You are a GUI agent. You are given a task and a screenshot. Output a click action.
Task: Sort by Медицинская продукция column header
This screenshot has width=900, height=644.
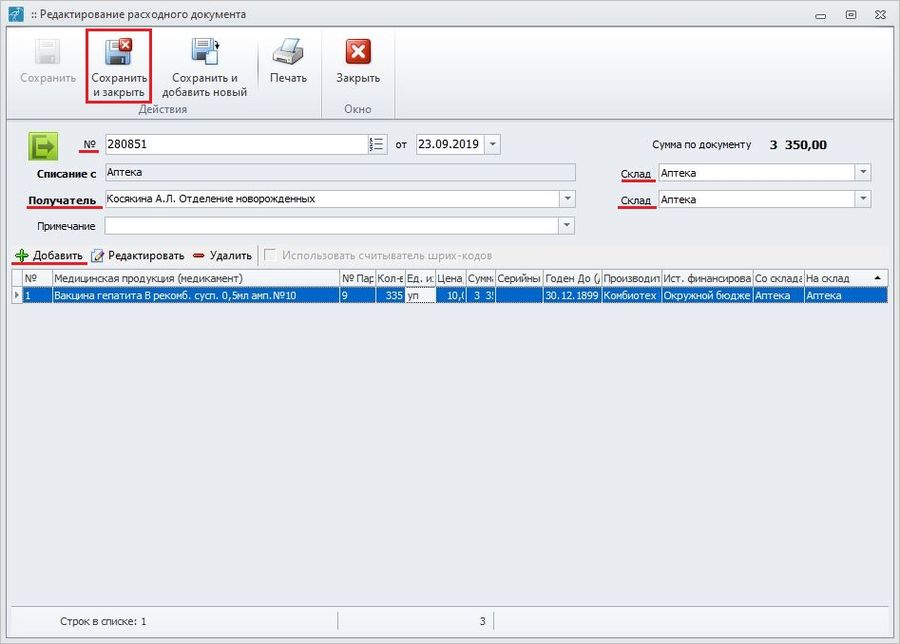[x=195, y=278]
